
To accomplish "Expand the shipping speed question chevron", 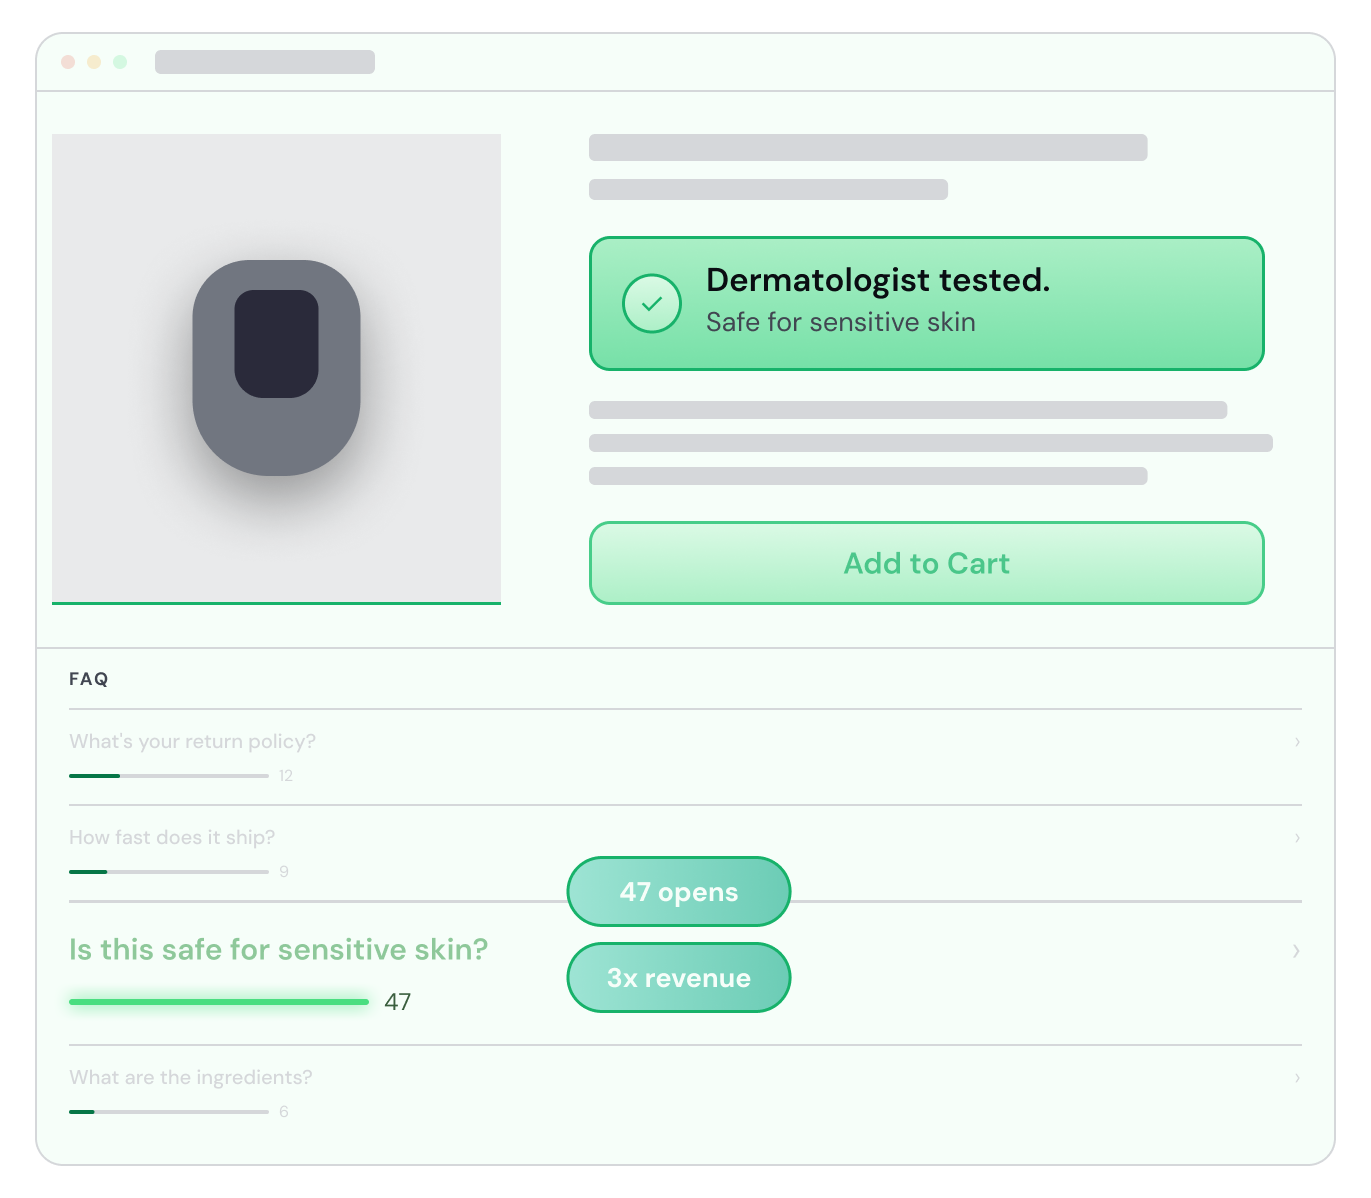I will (1297, 837).
